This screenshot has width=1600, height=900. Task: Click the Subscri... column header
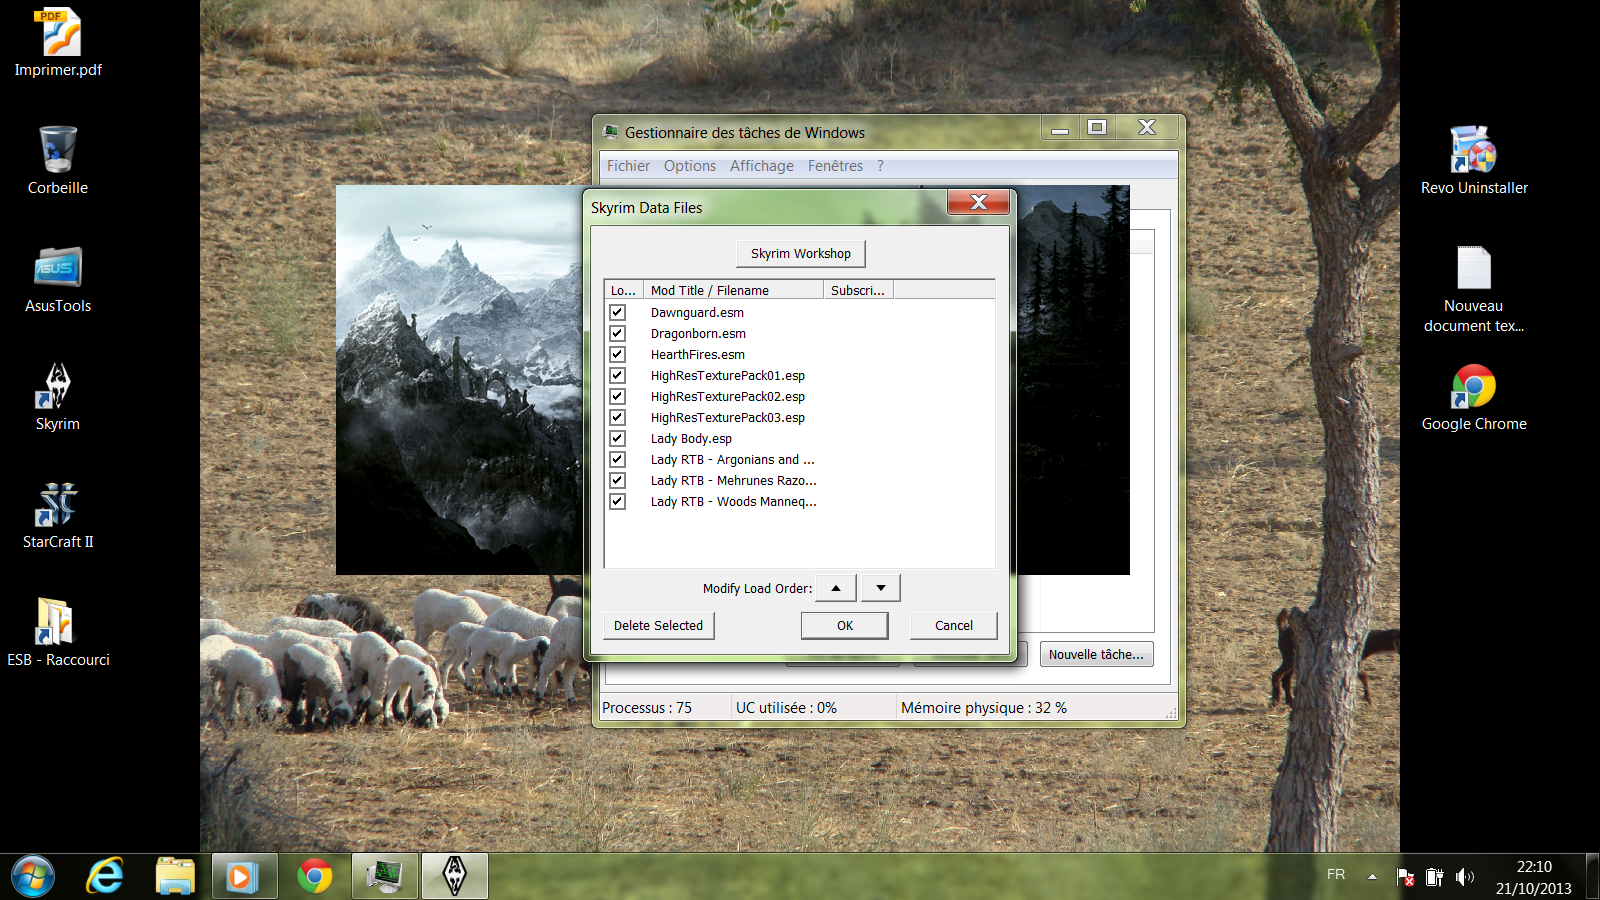click(x=858, y=290)
